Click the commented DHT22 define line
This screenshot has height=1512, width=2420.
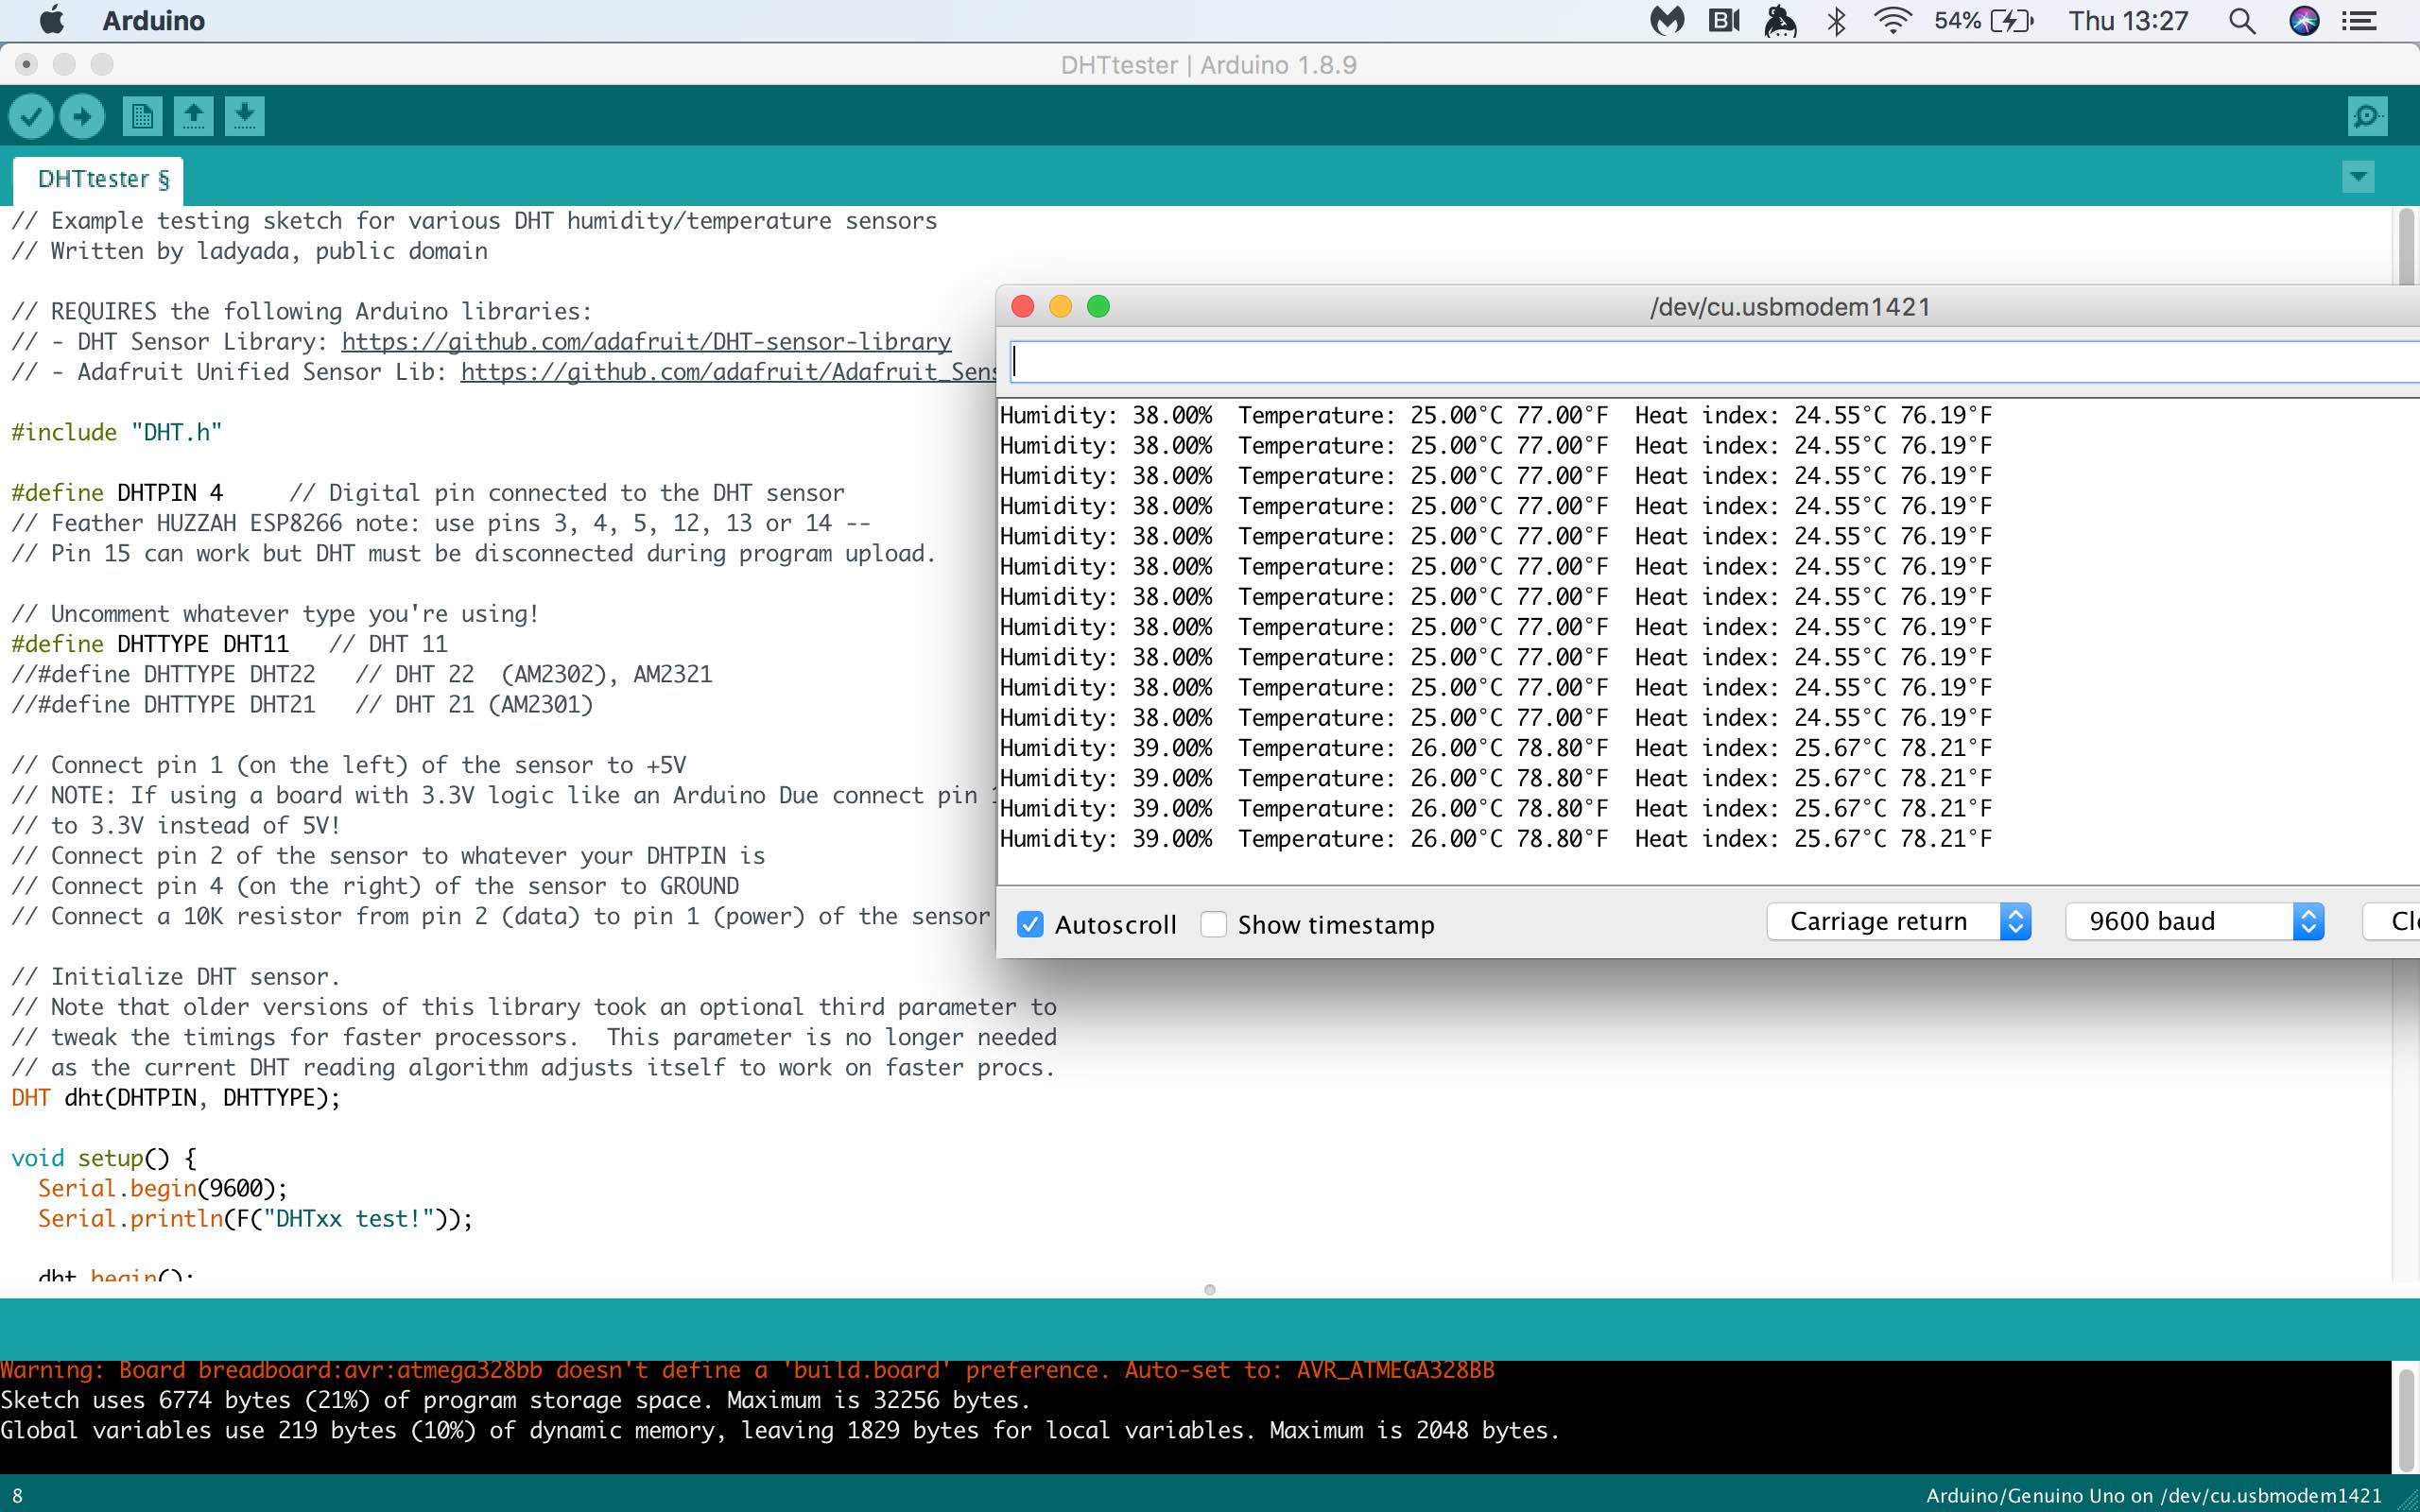(x=362, y=674)
